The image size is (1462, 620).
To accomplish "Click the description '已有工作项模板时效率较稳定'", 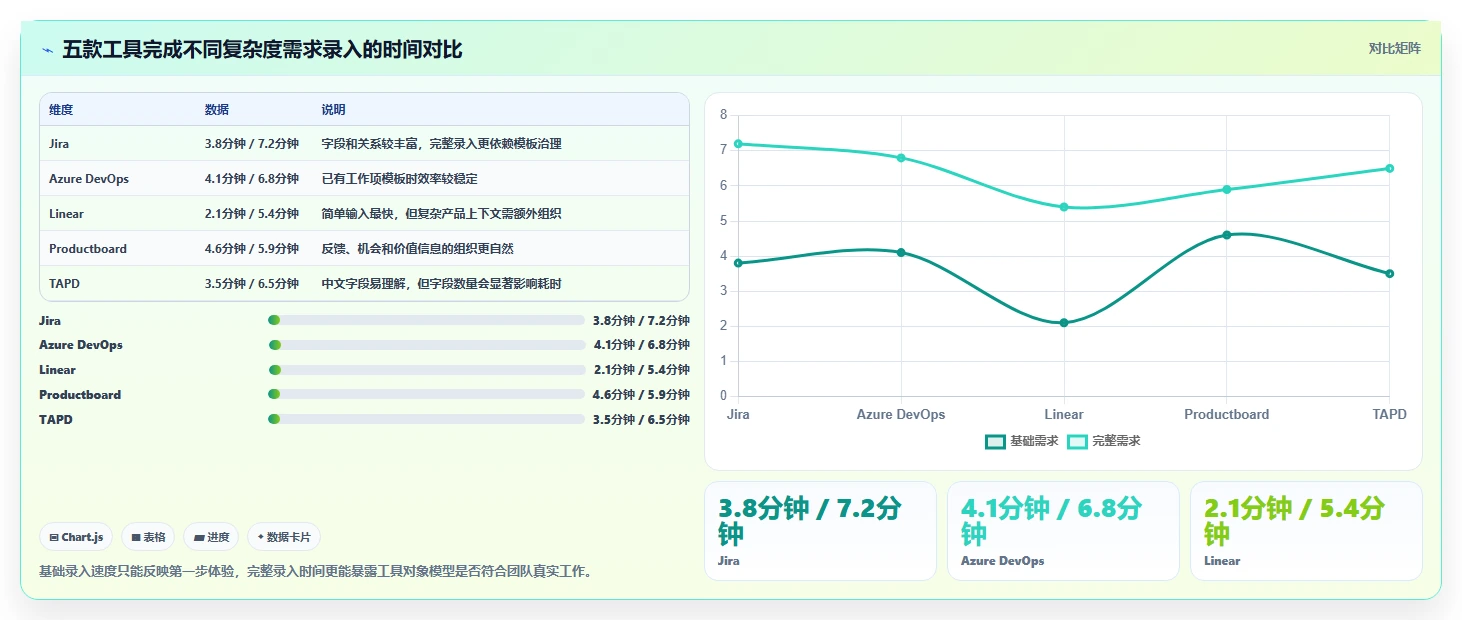I will pyautogui.click(x=399, y=179).
